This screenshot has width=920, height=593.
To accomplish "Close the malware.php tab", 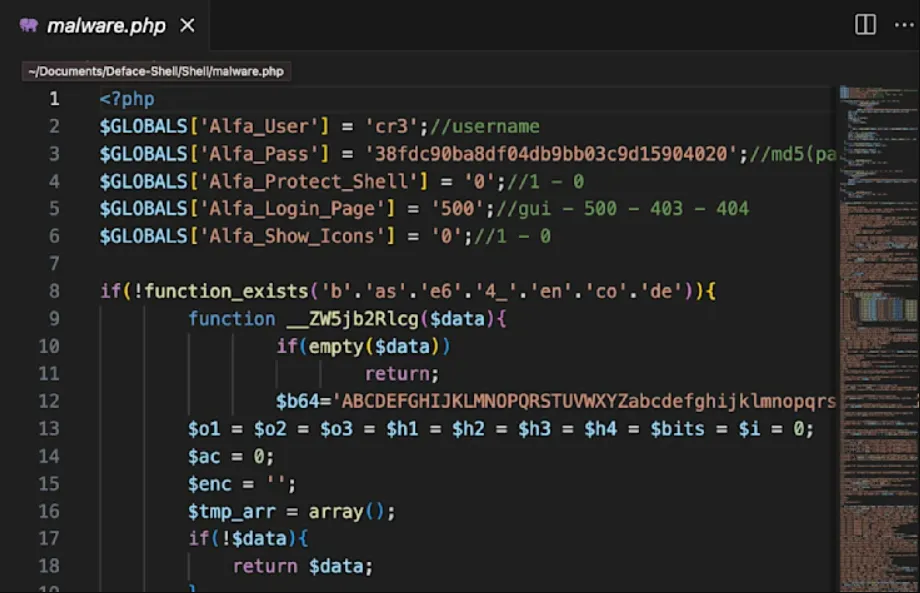I will pos(187,25).
